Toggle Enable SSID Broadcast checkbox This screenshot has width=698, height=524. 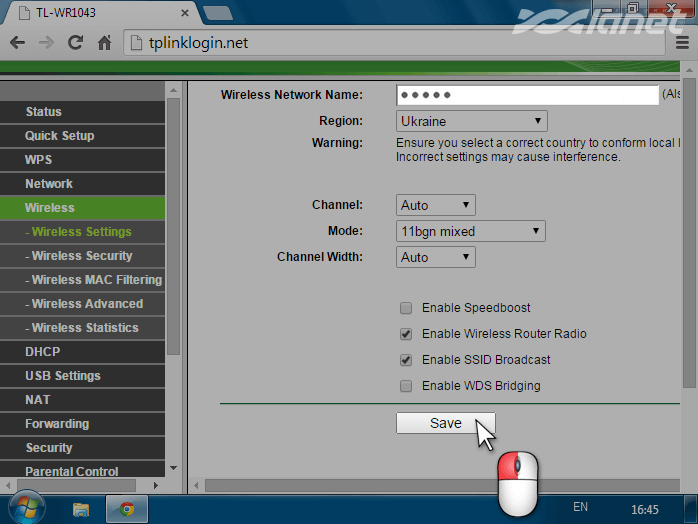coord(406,360)
